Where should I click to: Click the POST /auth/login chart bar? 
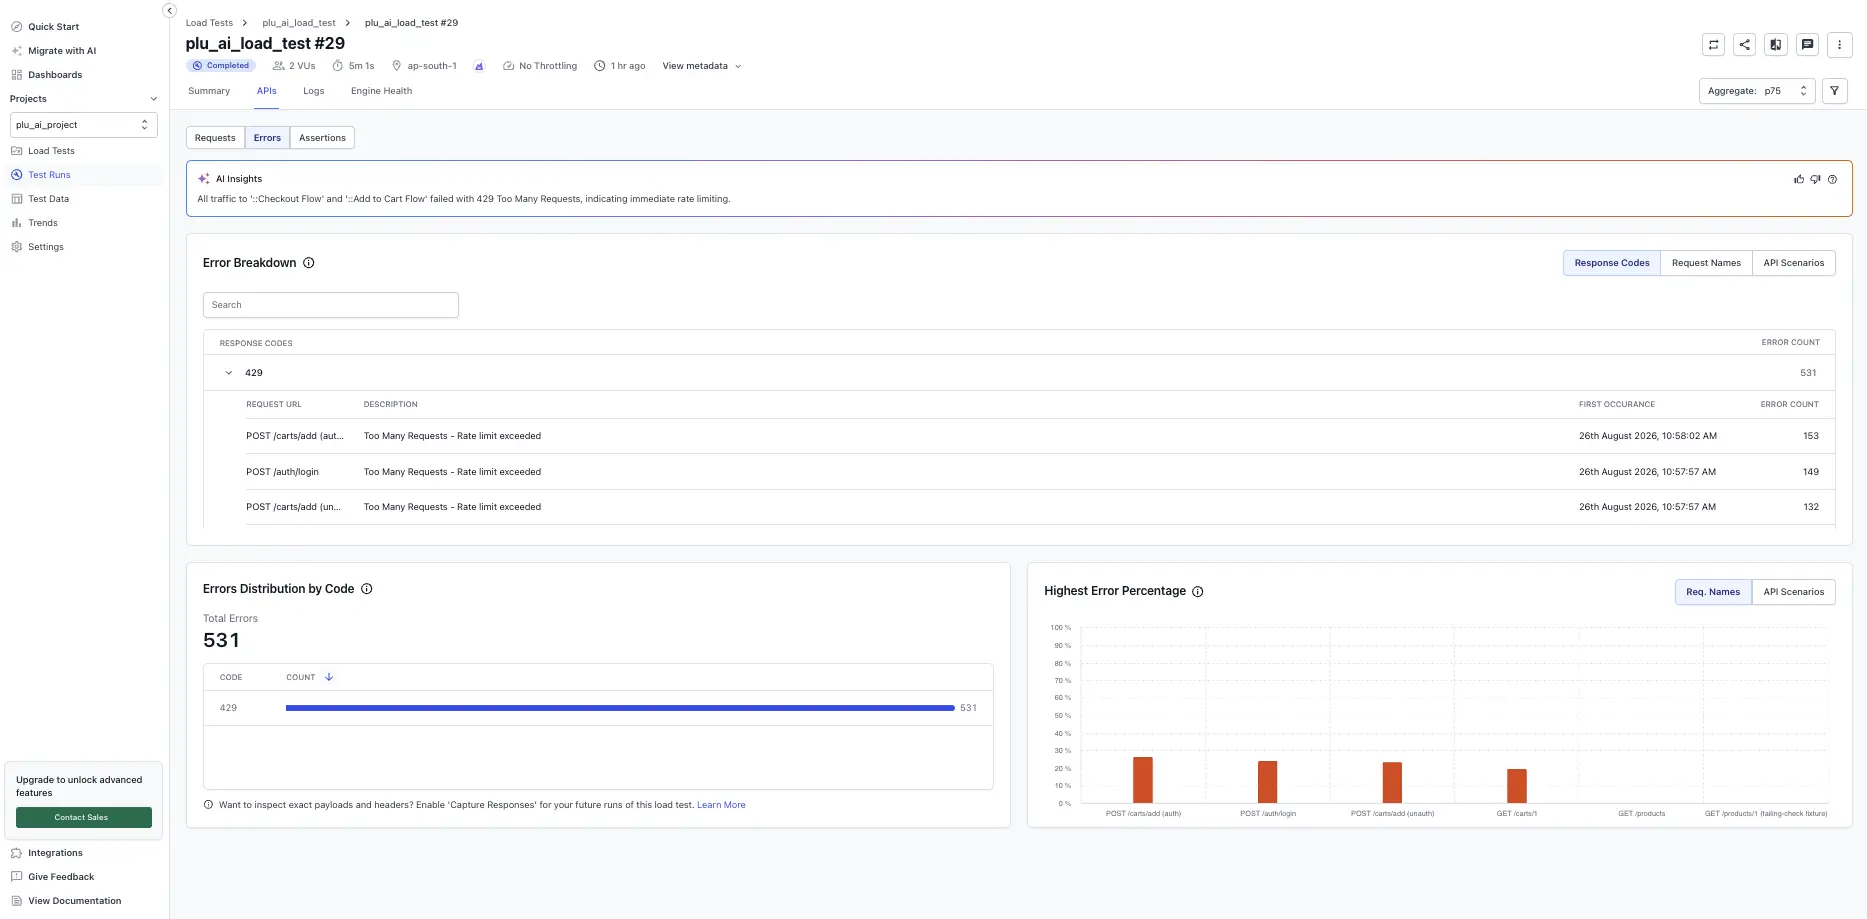tap(1268, 782)
